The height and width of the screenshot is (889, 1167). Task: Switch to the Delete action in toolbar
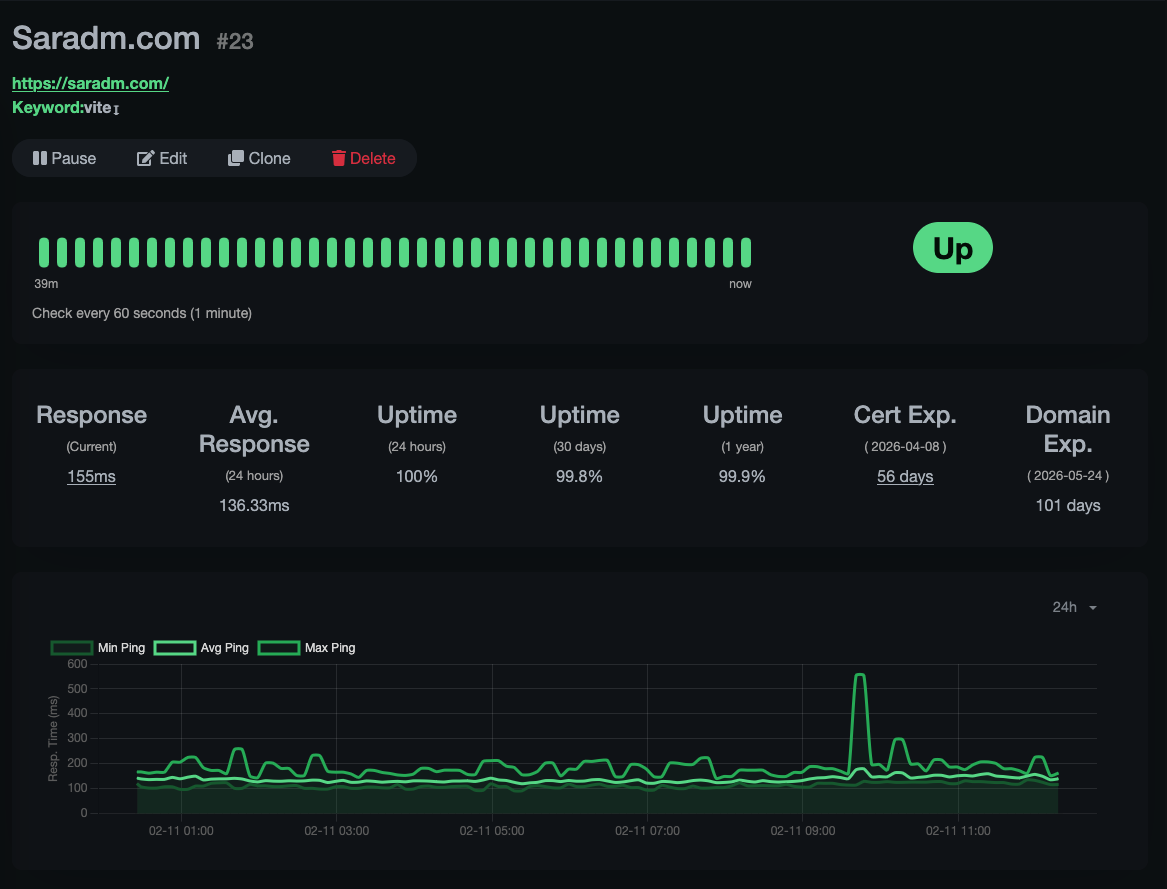point(363,158)
